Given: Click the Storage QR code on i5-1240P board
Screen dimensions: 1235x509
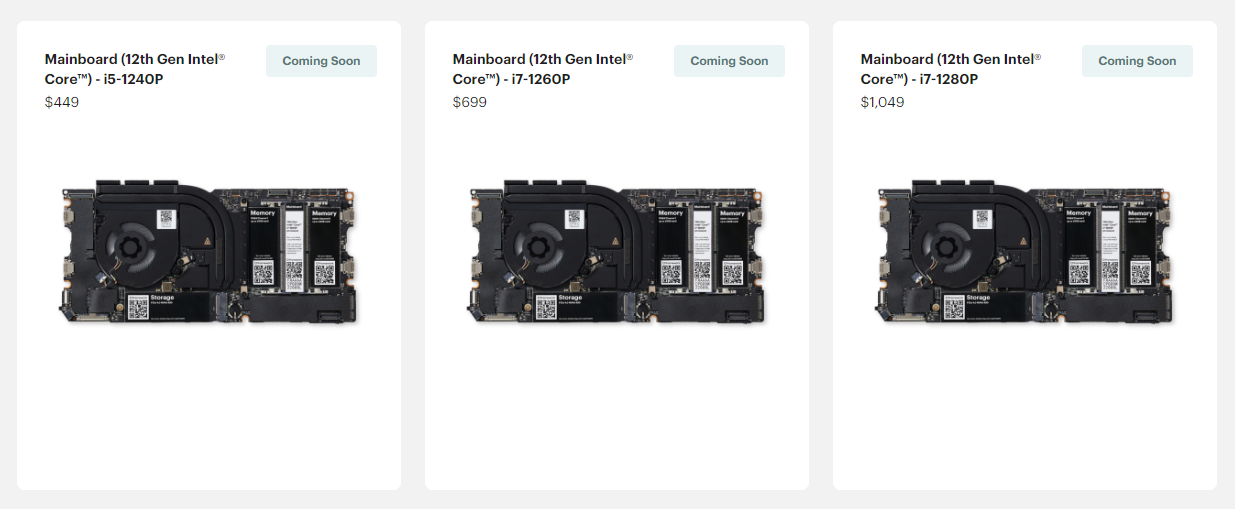Looking at the screenshot, I should point(138,308).
